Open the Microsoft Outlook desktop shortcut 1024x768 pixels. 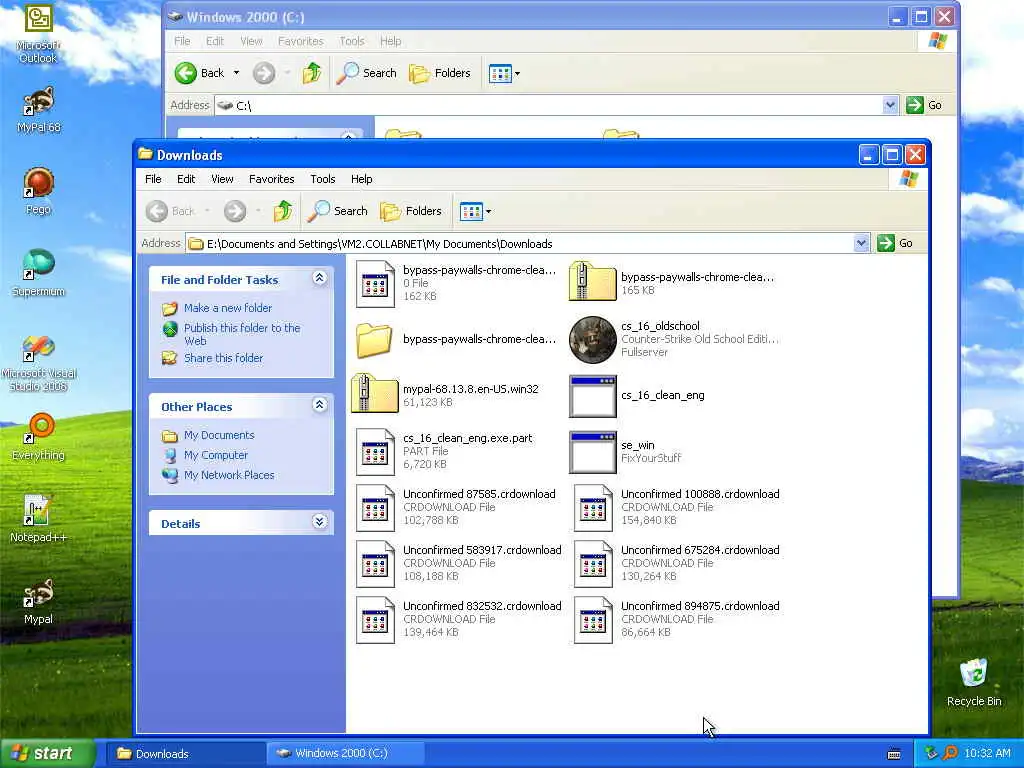(x=38, y=34)
